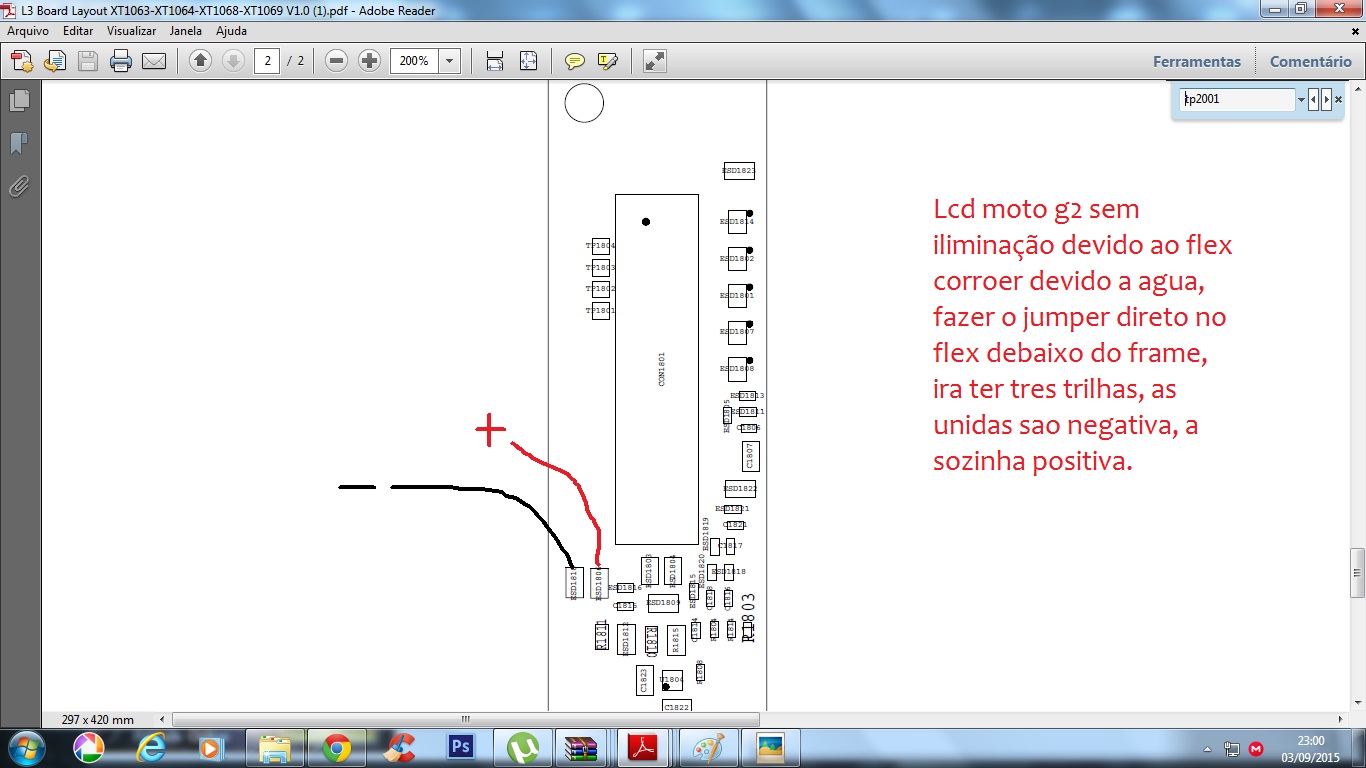Click the find text search field

(1238, 99)
